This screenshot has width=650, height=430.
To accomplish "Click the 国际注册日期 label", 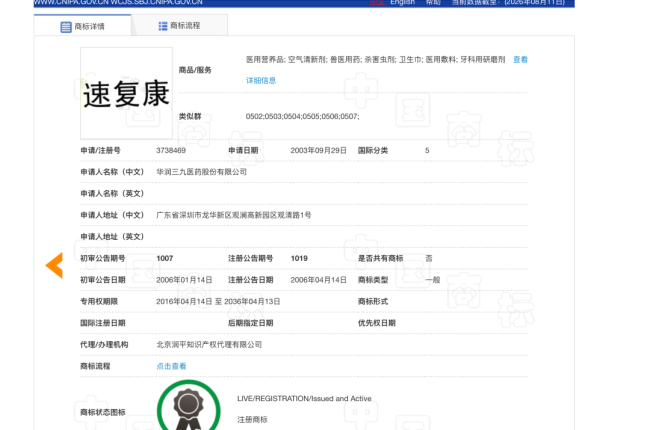I will [103, 323].
